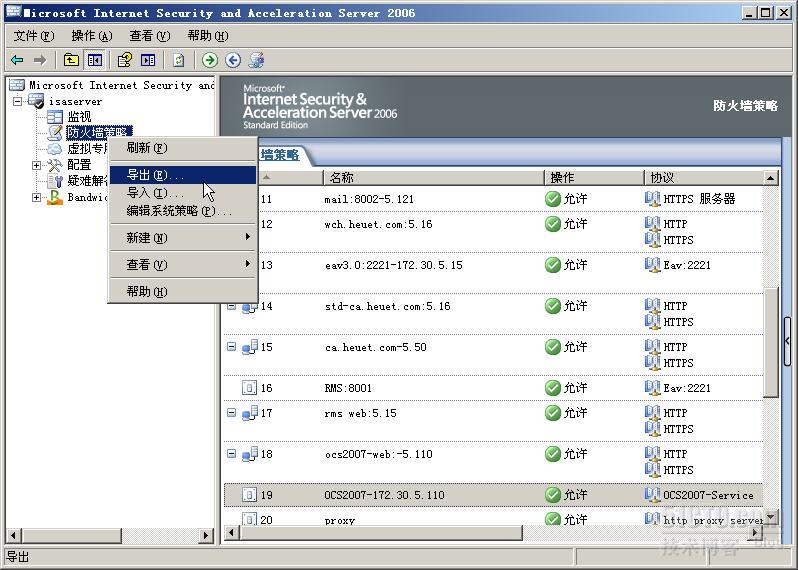This screenshot has height=570, width=798.
Task: Click the Up one level folder icon
Action: tap(71, 60)
